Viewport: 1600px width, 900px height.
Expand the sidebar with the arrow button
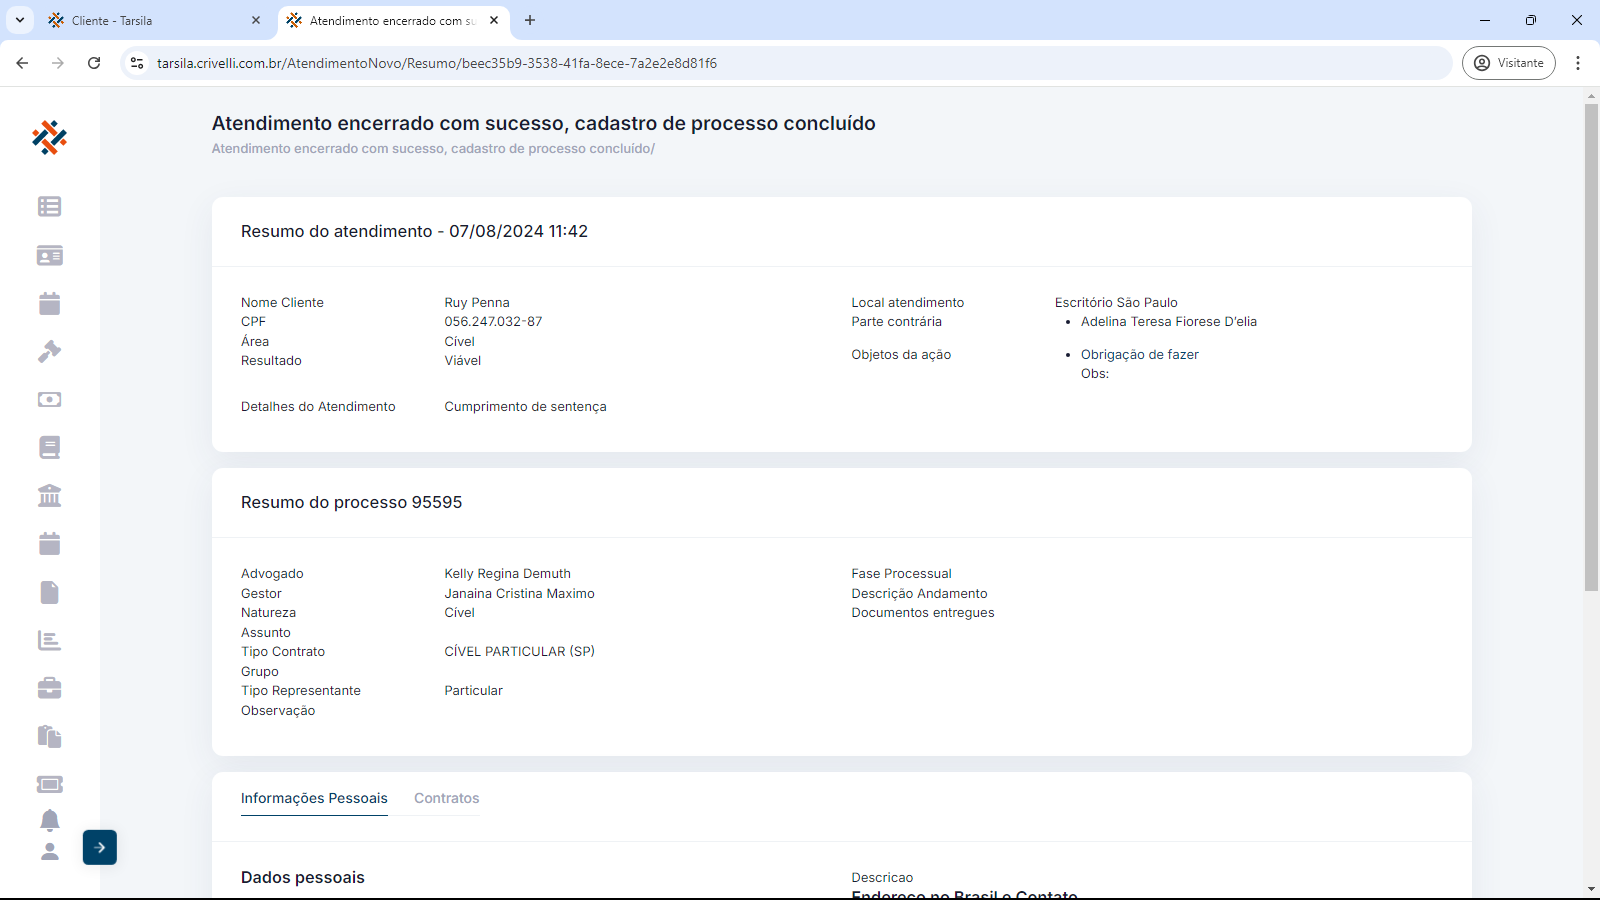coord(100,847)
